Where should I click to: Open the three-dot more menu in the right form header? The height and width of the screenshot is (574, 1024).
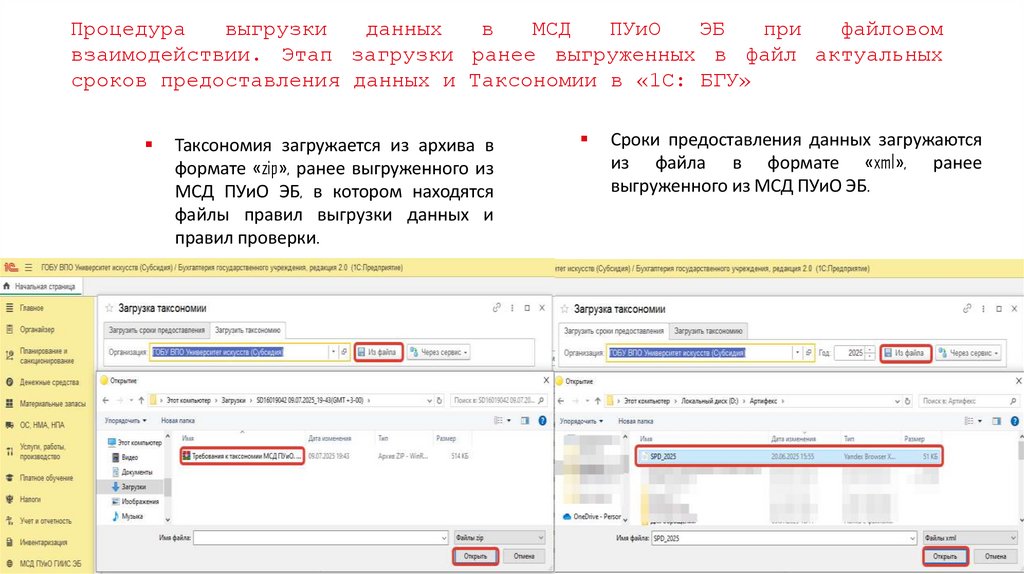[983, 308]
